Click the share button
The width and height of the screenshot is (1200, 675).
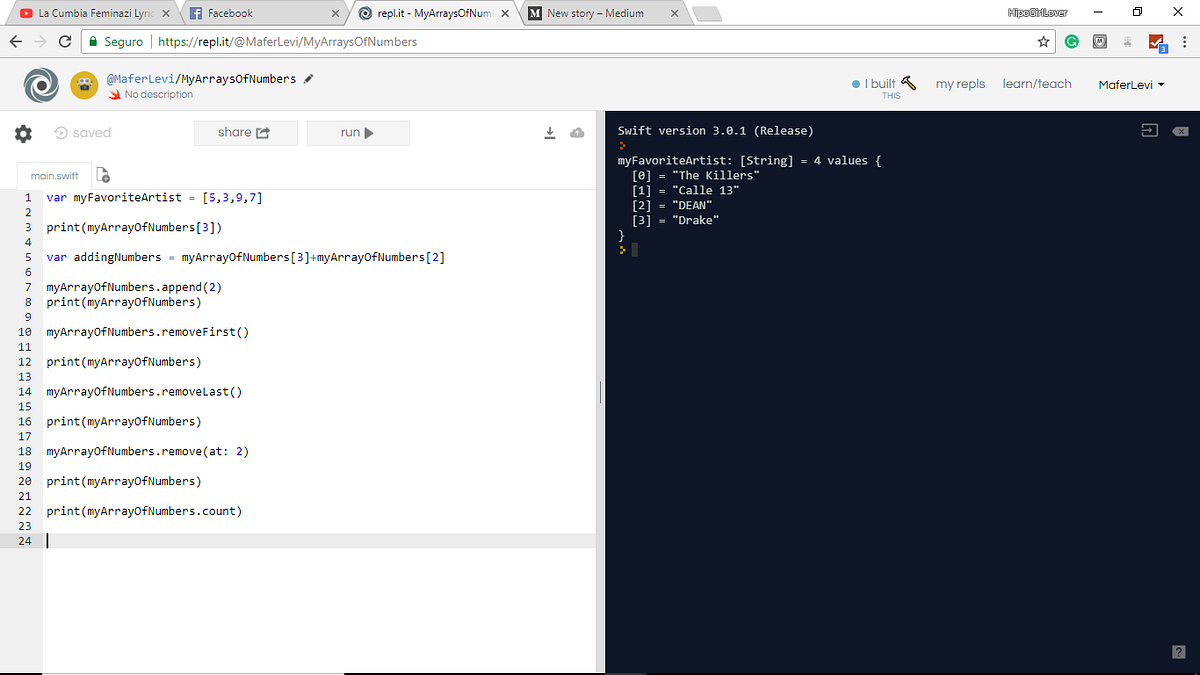point(245,133)
